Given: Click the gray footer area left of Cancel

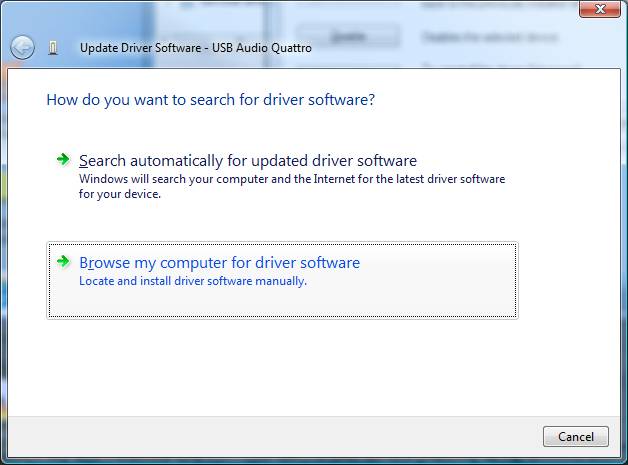Looking at the screenshot, I should 270,436.
